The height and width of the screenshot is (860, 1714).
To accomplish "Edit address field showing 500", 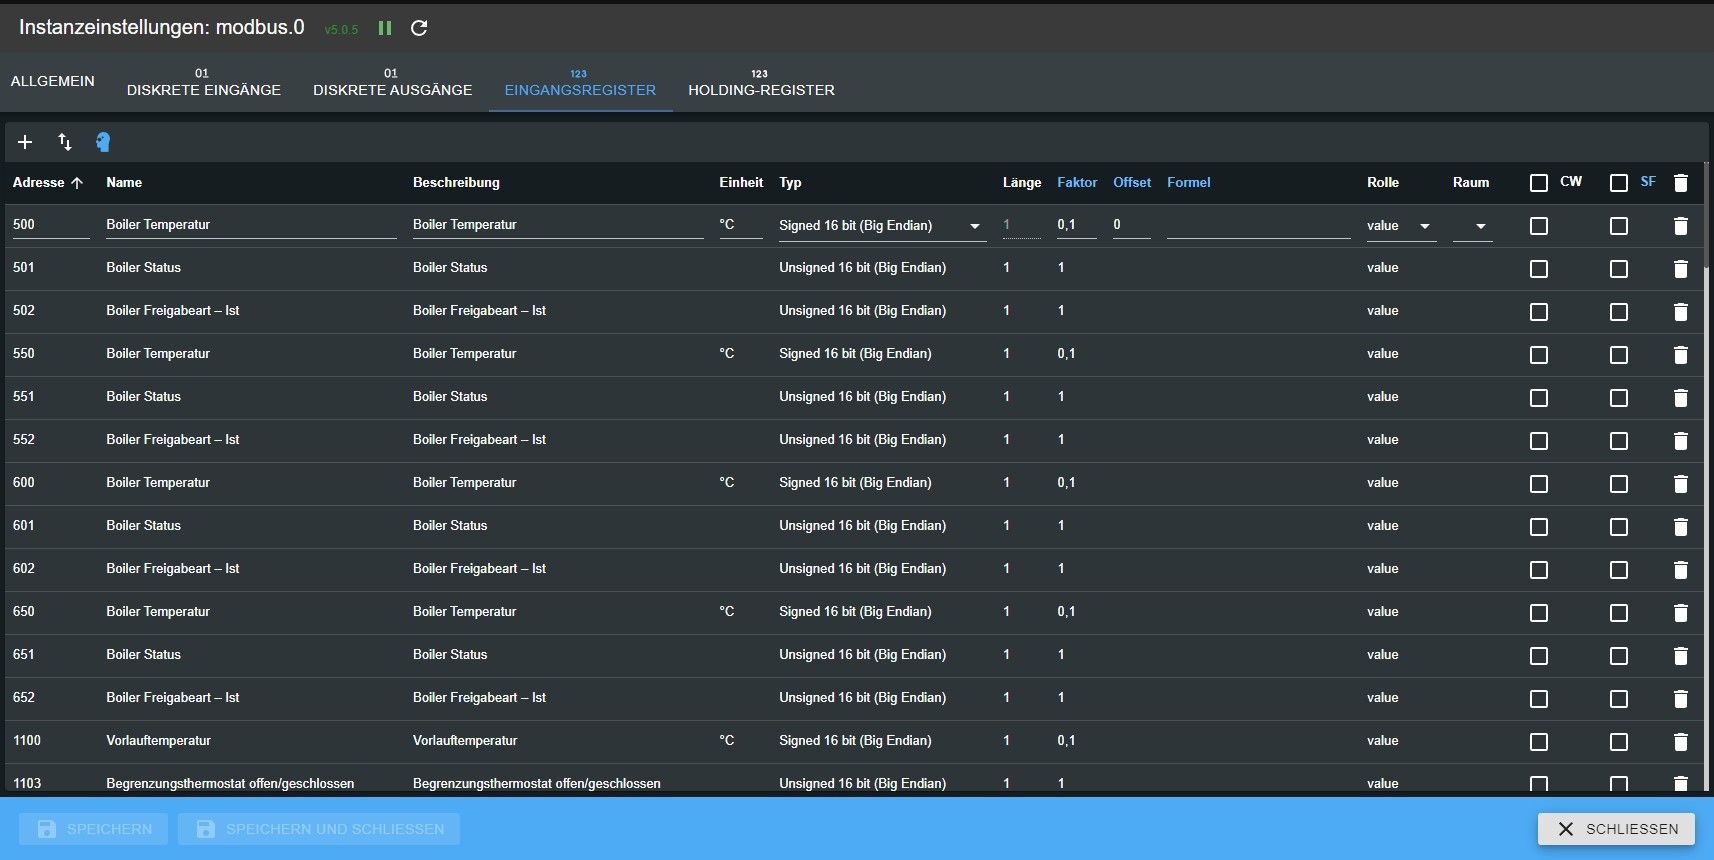I will point(51,225).
